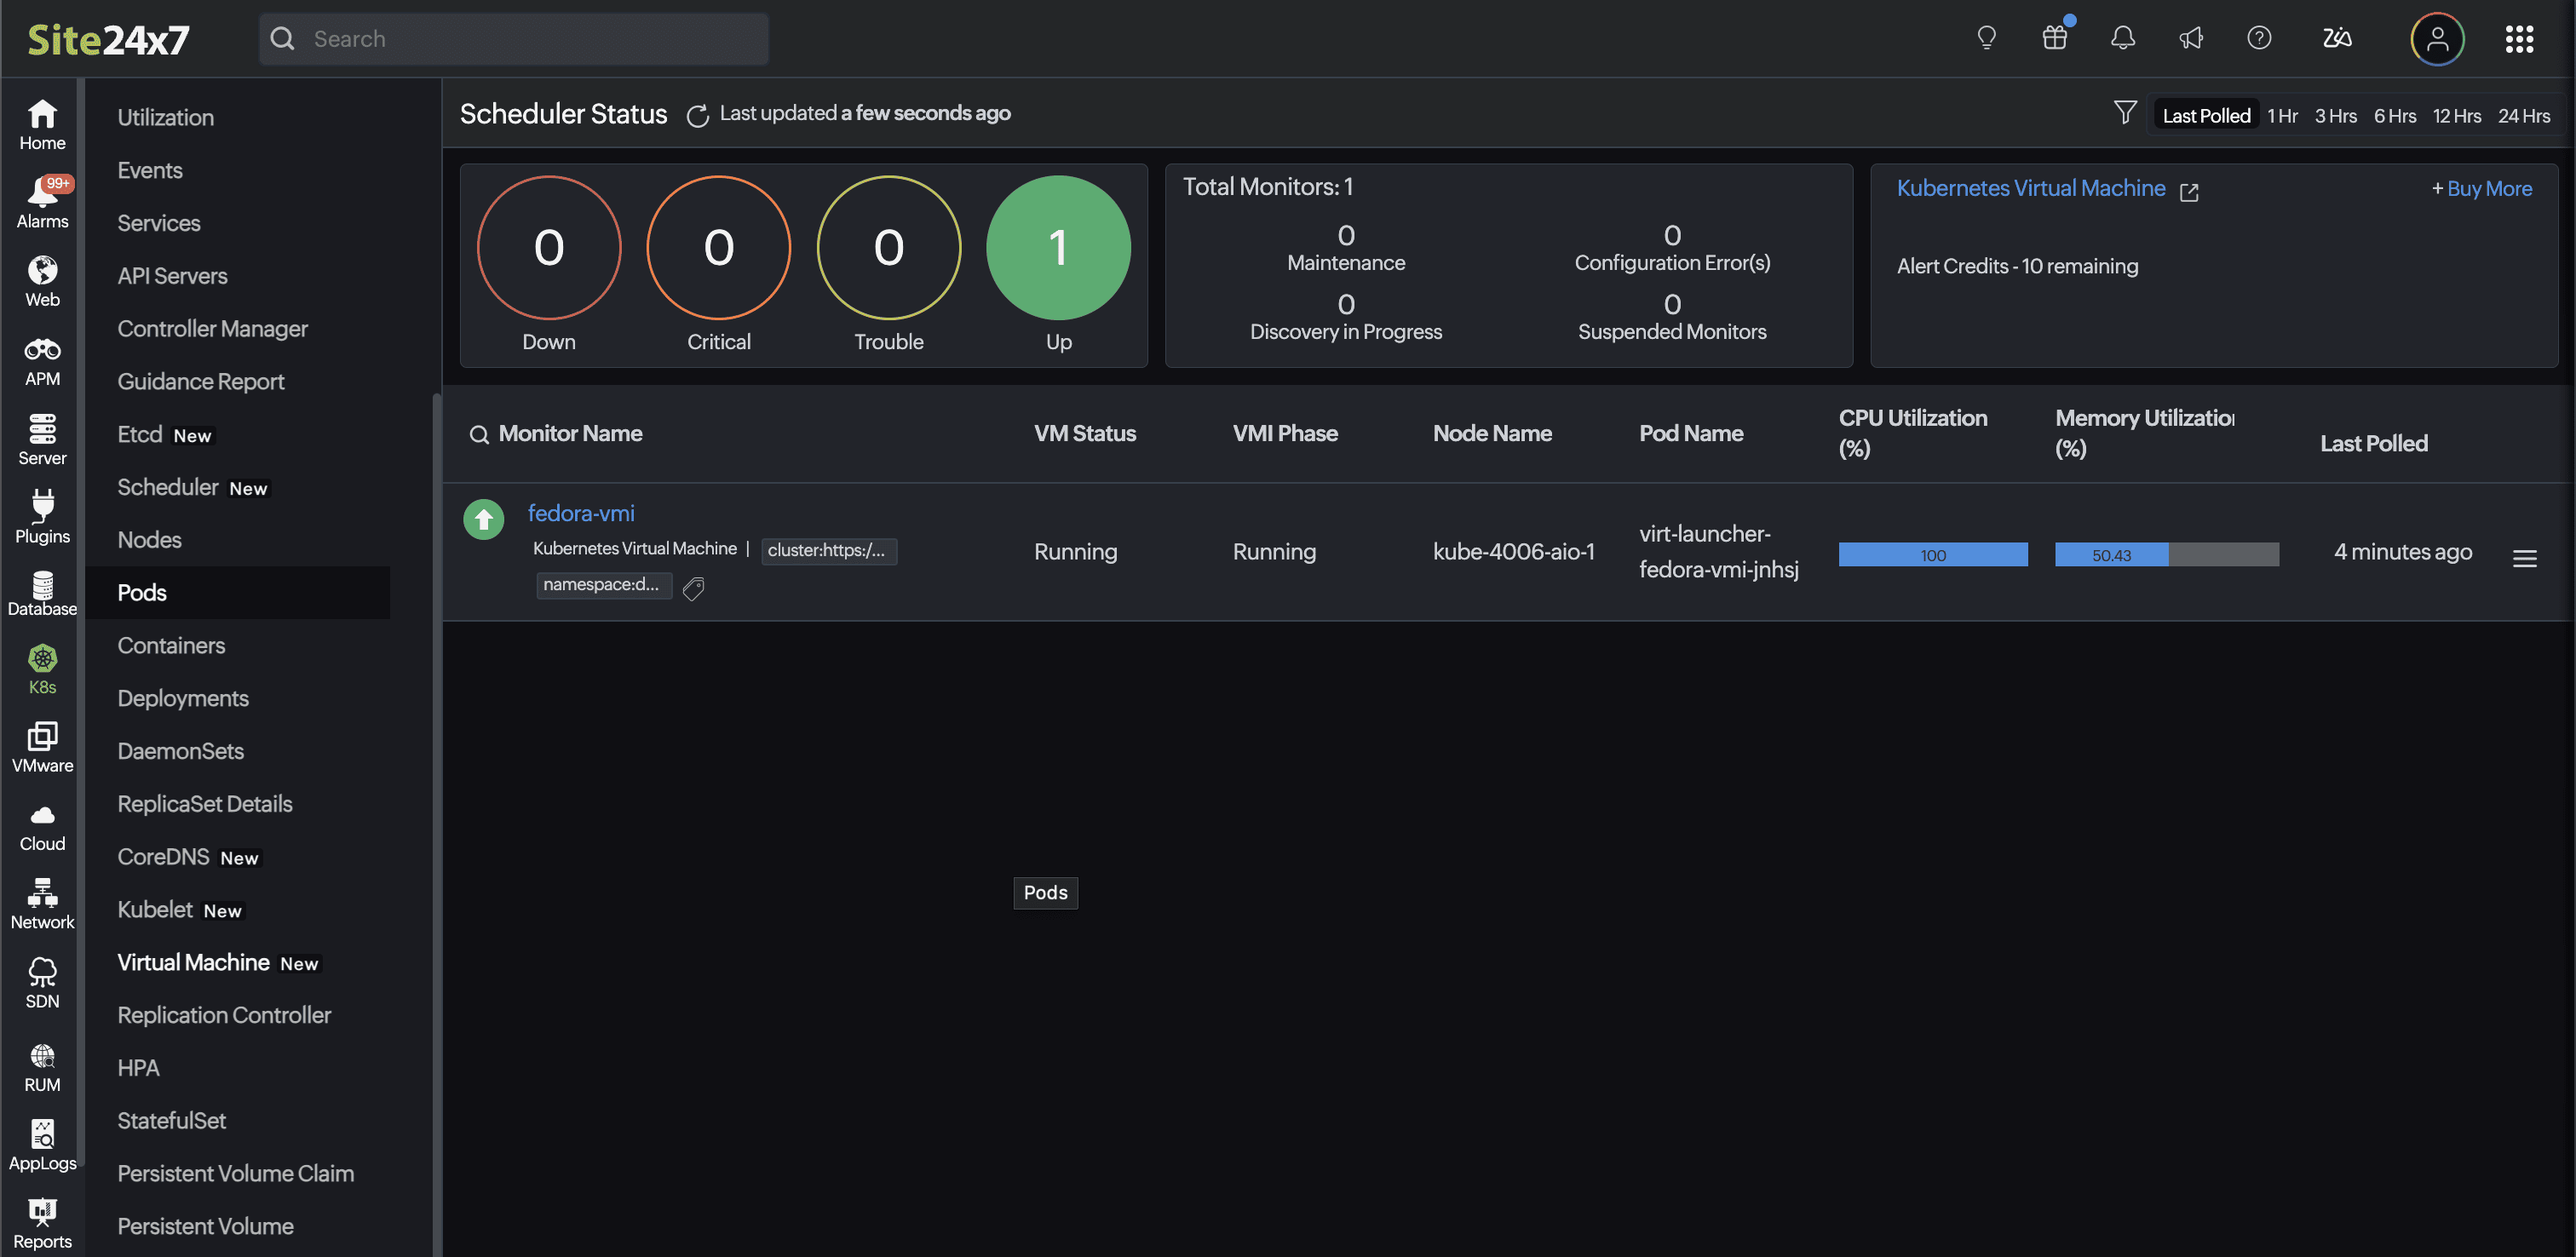
Task: Open Virtual Machine in the K8s menu
Action: (193, 962)
